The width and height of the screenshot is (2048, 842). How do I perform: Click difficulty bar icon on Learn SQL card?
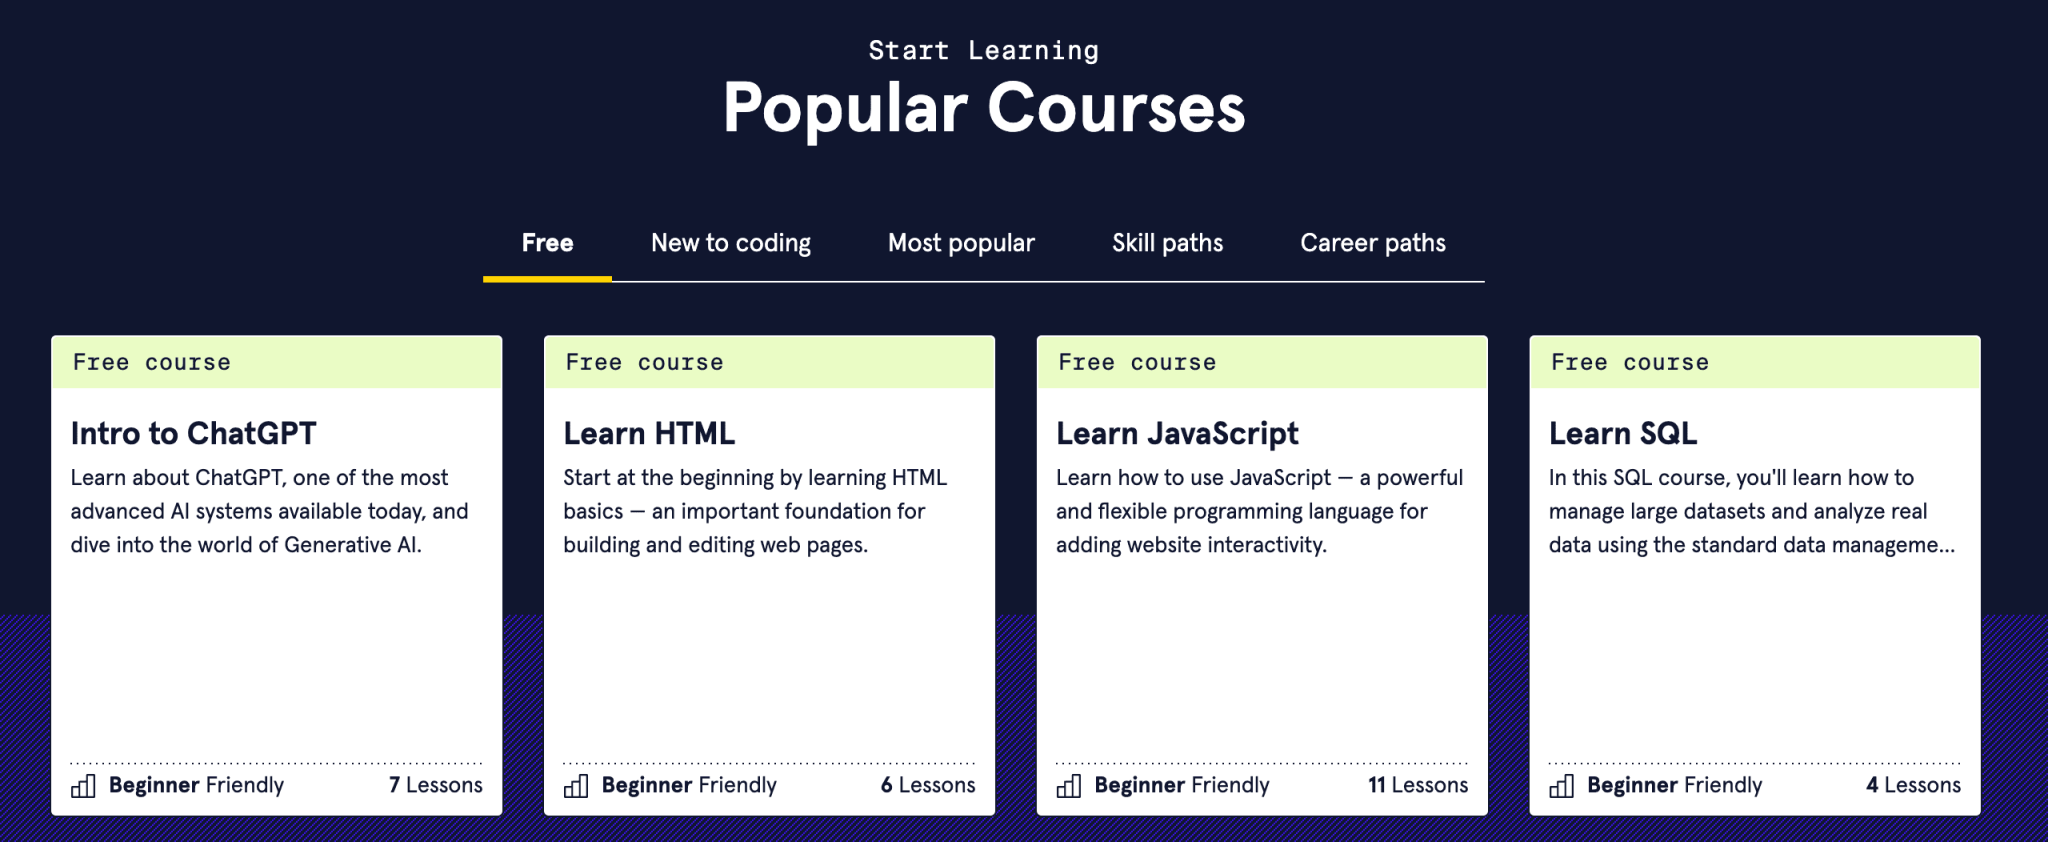(x=1562, y=786)
